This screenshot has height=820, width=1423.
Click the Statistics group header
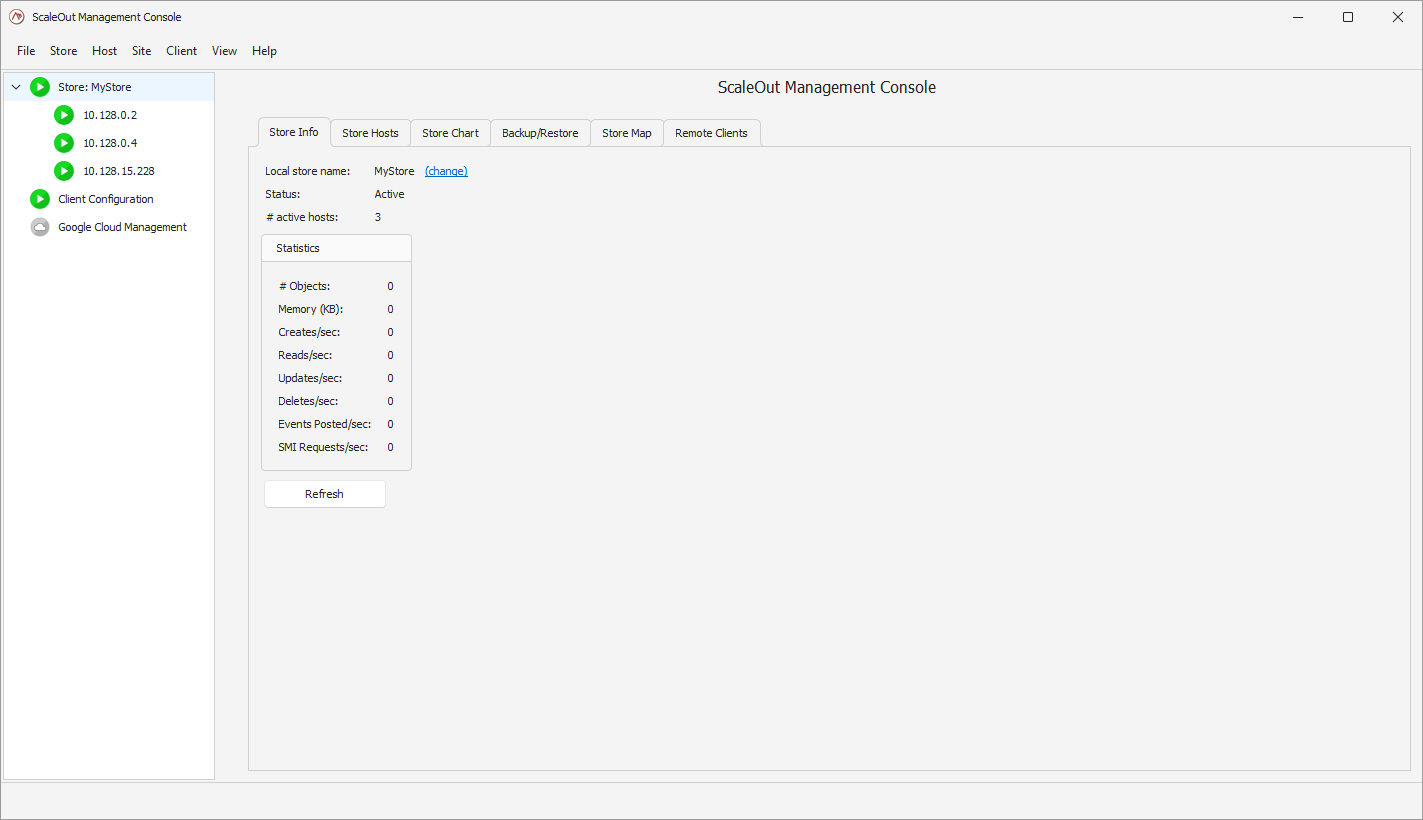coord(336,248)
